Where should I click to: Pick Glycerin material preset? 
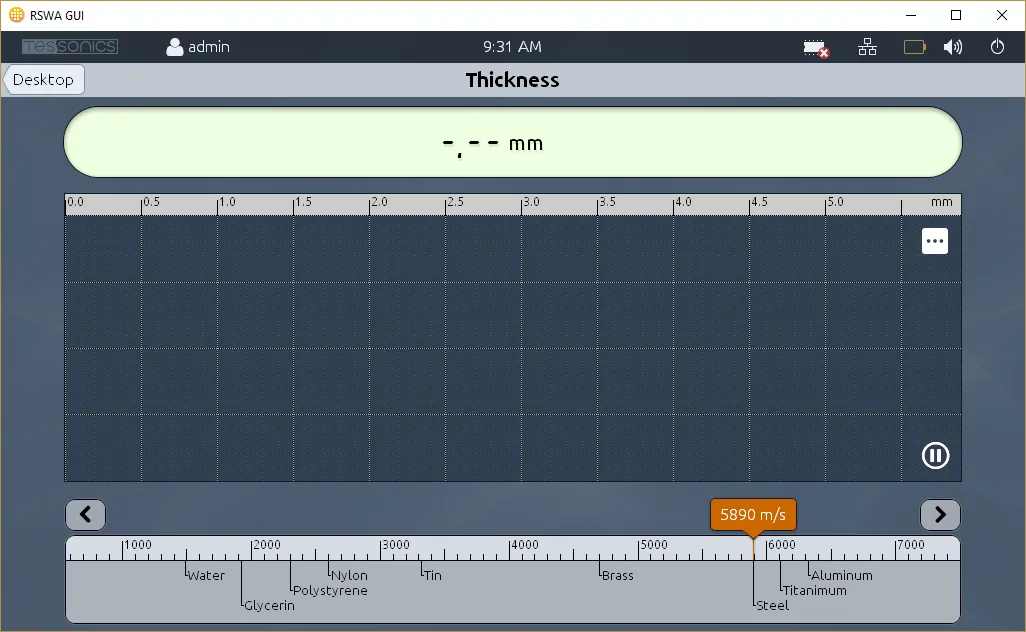pyautogui.click(x=269, y=605)
